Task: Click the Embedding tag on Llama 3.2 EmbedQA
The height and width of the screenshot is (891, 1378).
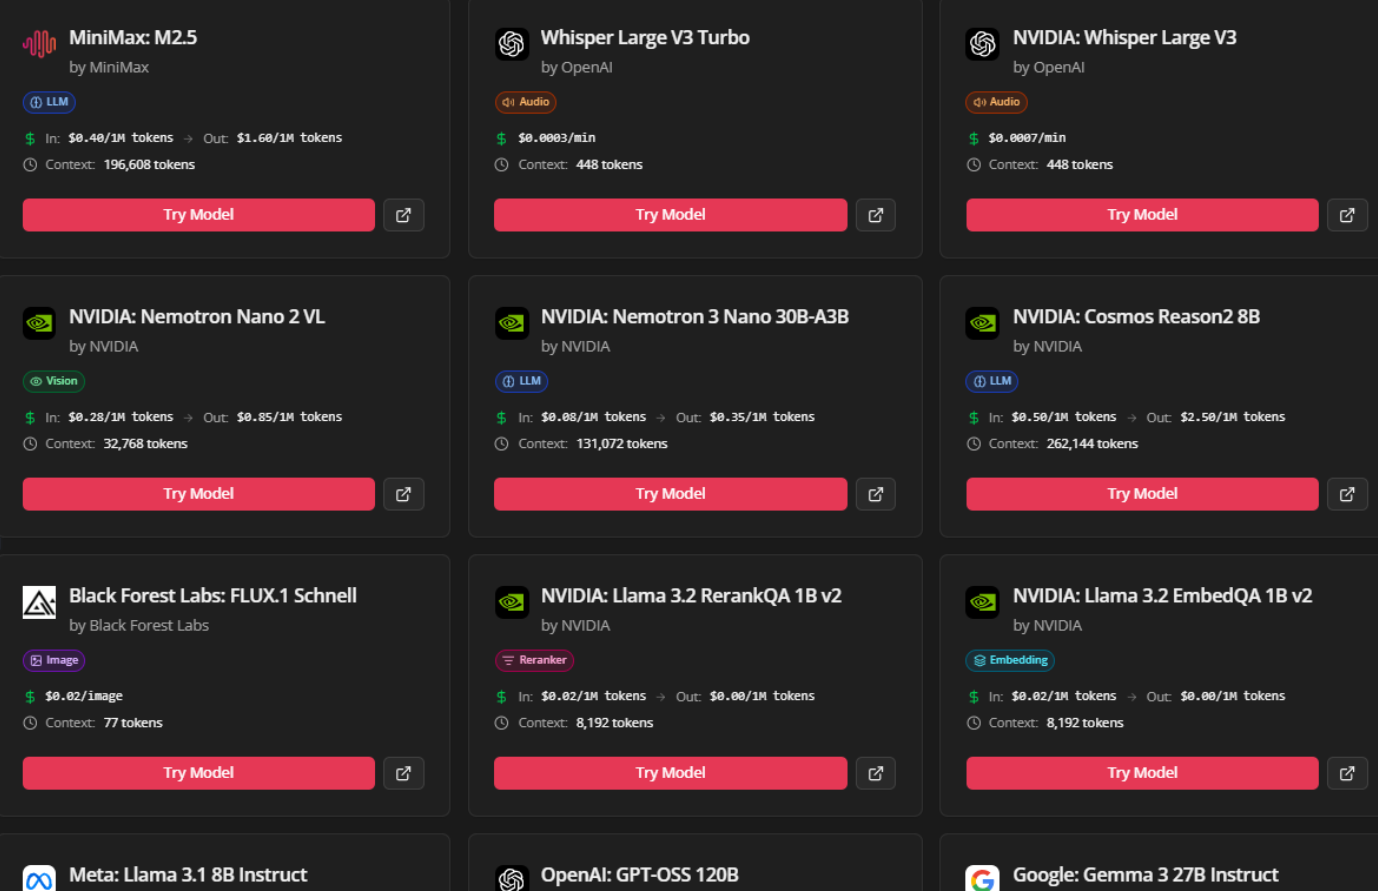Action: click(1010, 660)
